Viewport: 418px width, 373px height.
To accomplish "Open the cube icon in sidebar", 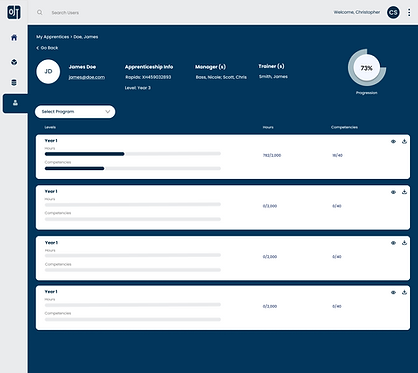I will coord(14,62).
